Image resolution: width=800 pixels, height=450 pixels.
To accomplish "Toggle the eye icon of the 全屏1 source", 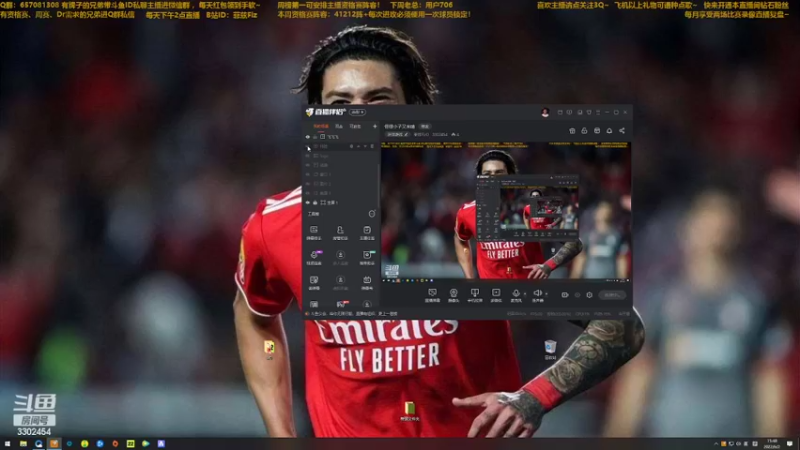I will click(308, 203).
